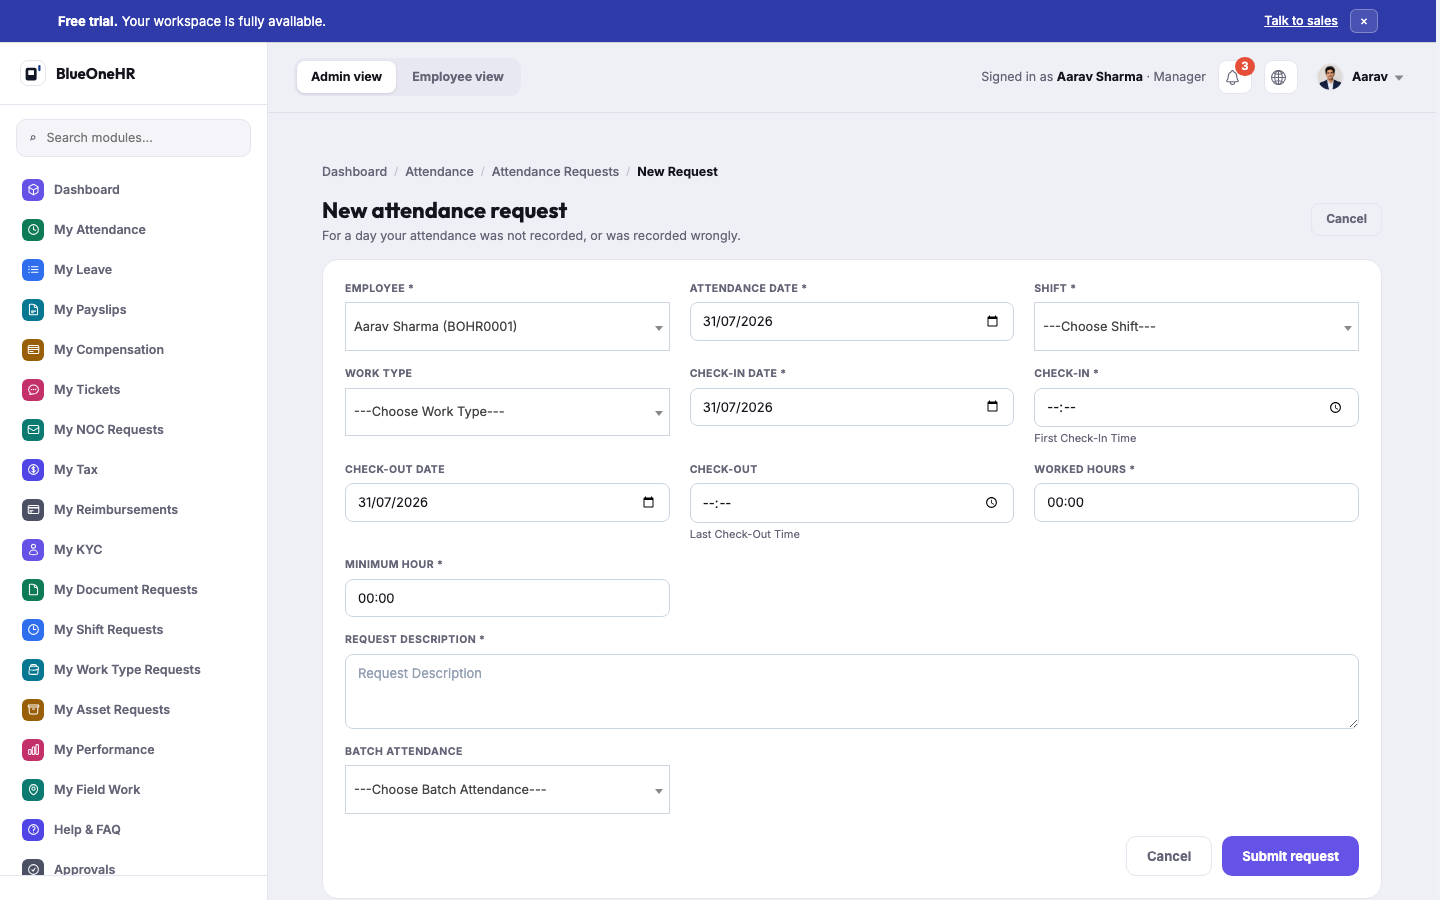
Task: Click the Help & FAQ question icon
Action: (33, 830)
